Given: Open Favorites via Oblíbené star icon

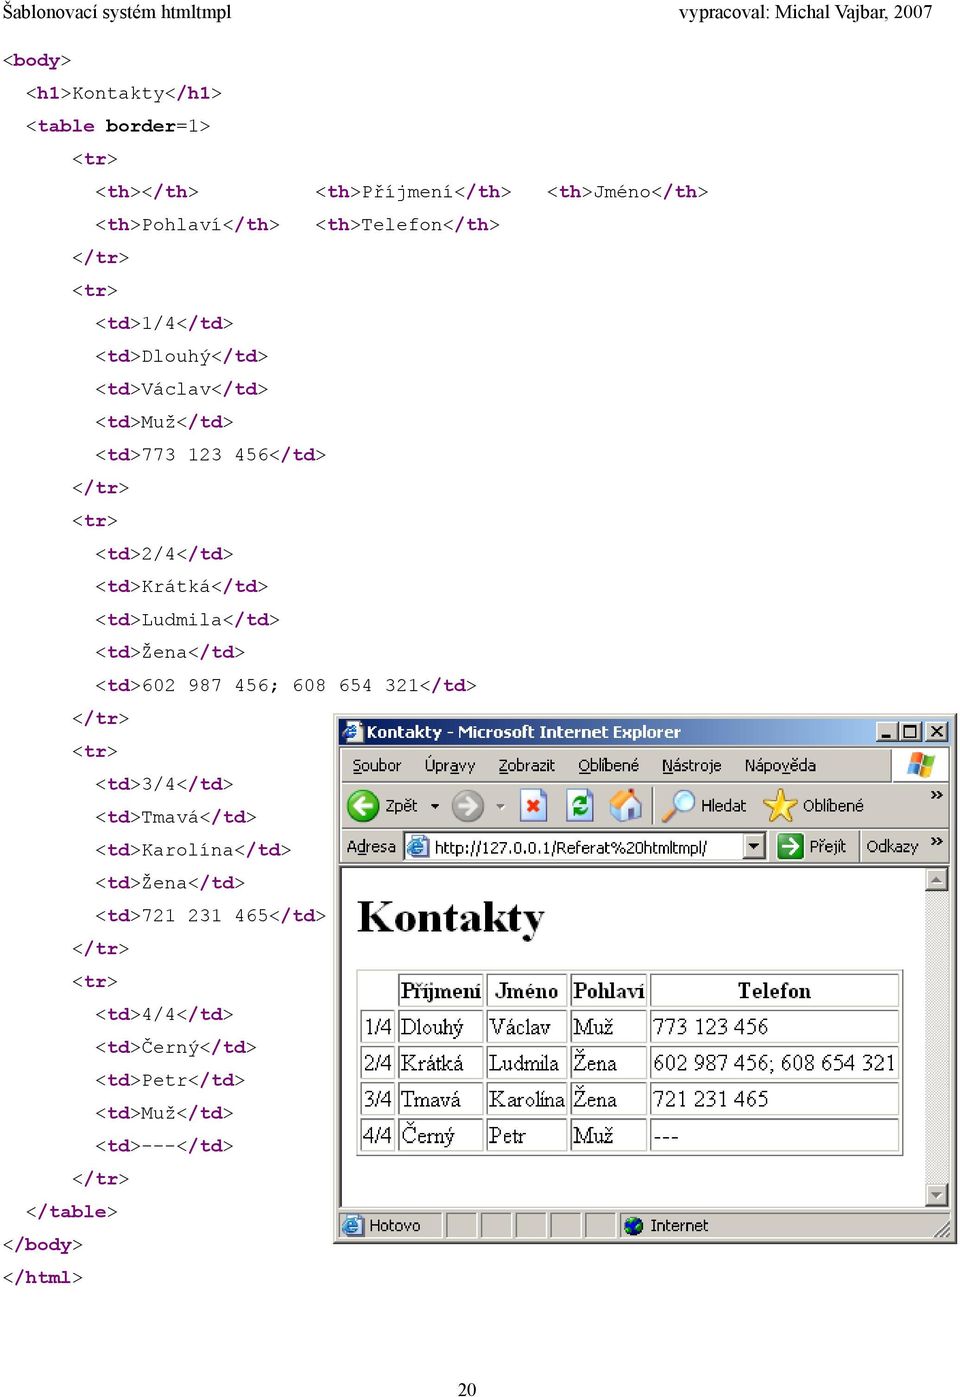Looking at the screenshot, I should point(779,805).
